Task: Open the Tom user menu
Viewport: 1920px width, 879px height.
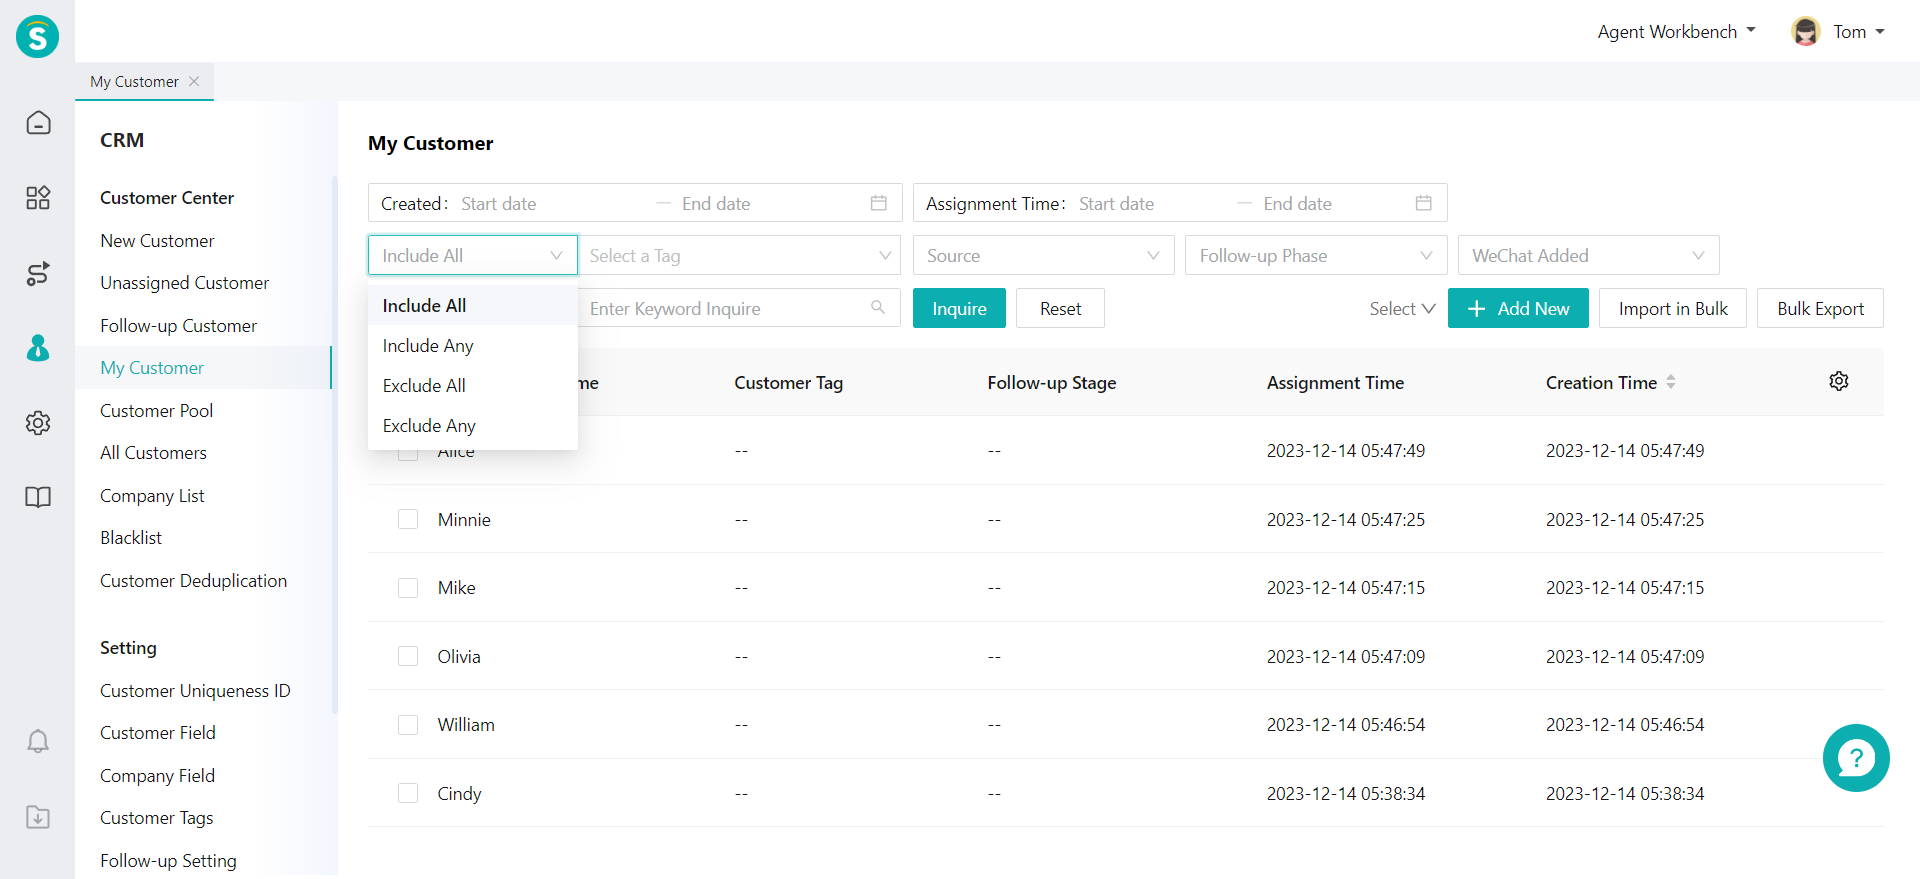Action: coord(1859,32)
